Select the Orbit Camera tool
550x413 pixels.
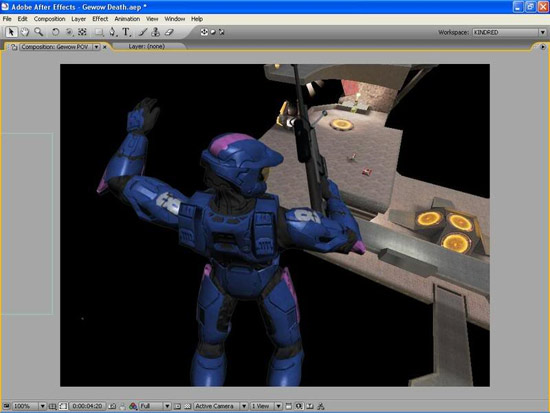(x=69, y=32)
